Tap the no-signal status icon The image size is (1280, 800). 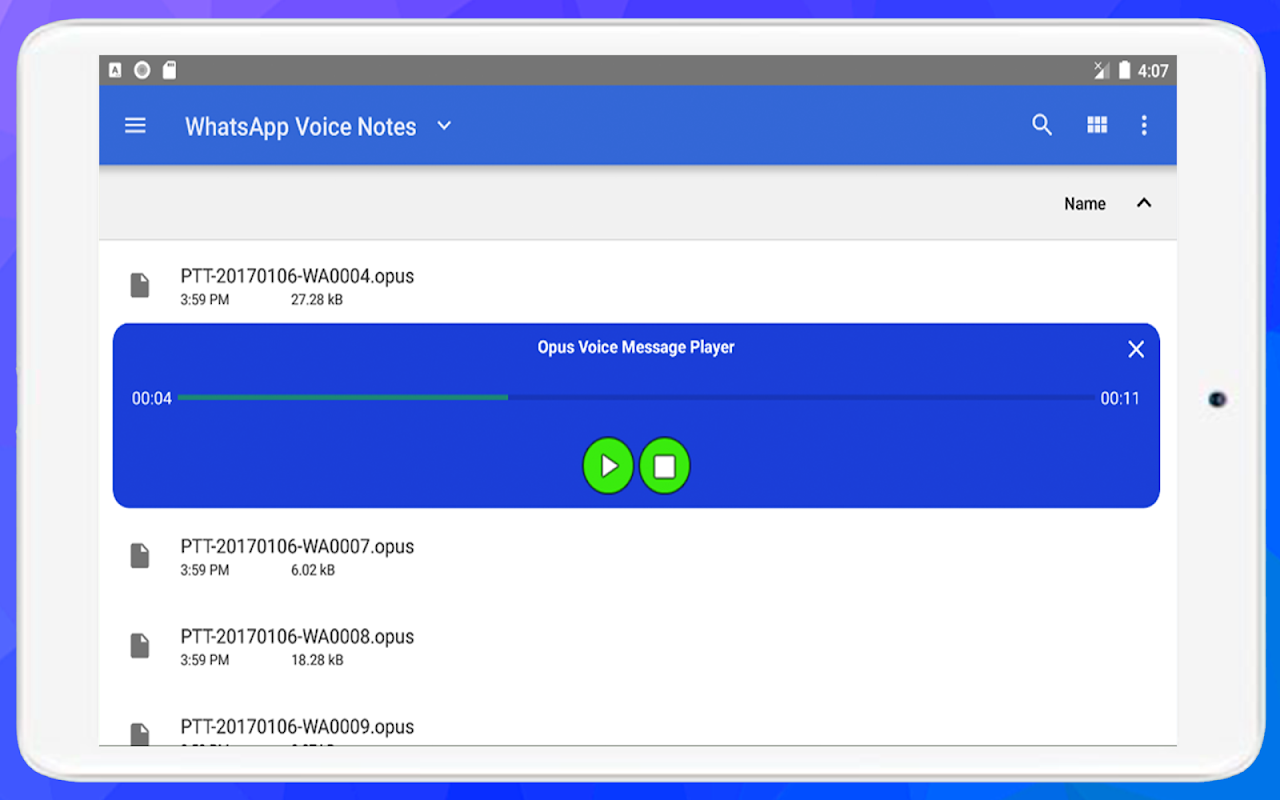point(1102,70)
